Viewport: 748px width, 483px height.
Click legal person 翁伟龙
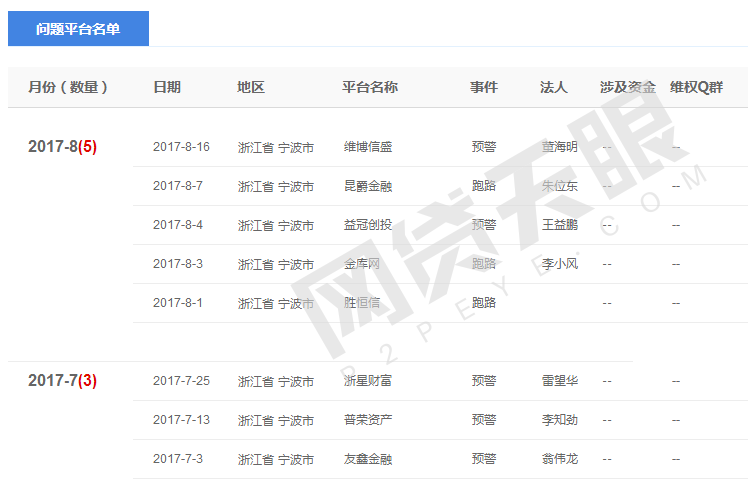click(x=560, y=459)
